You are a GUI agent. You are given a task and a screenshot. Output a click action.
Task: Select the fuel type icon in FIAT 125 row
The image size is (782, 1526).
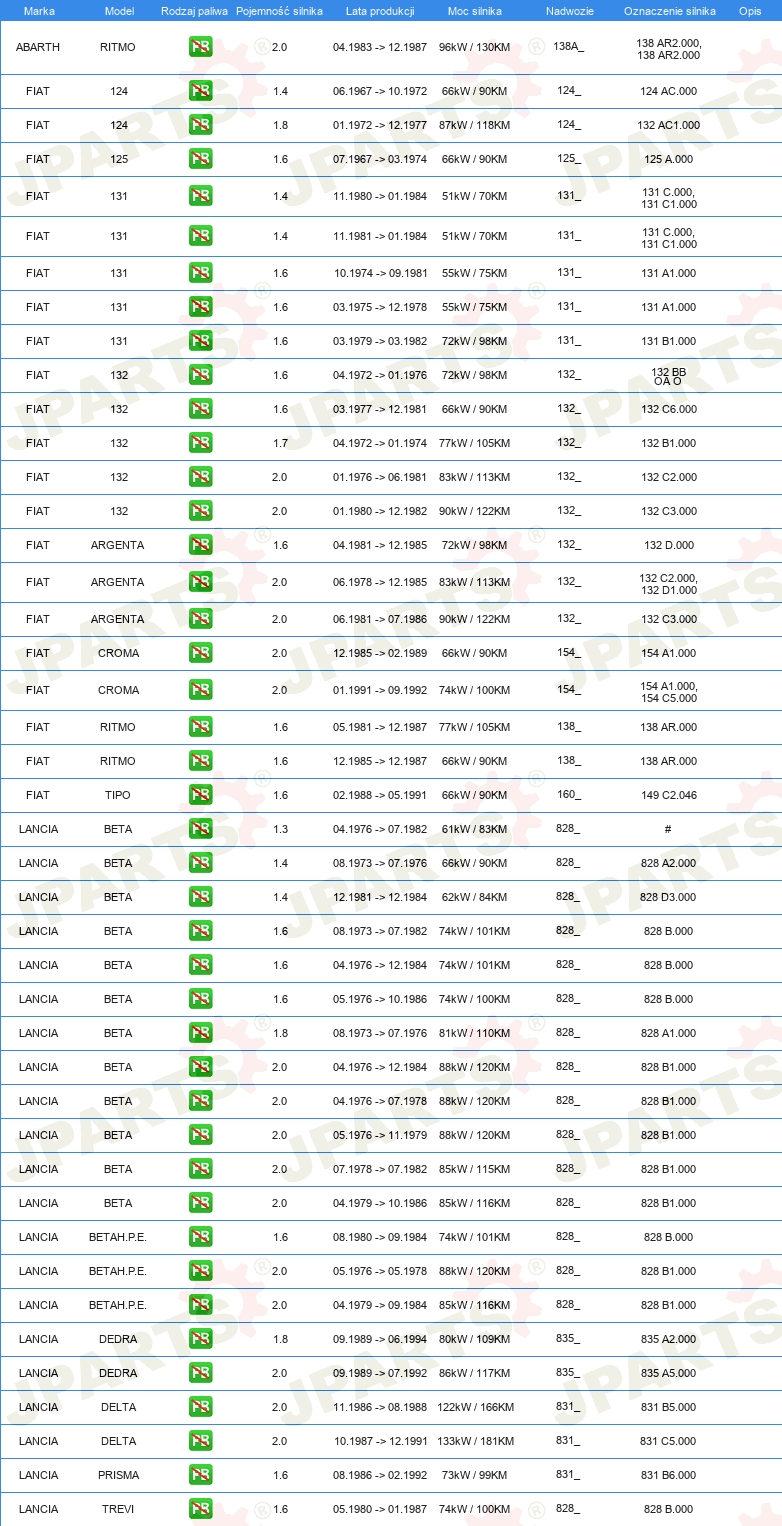pos(201,159)
